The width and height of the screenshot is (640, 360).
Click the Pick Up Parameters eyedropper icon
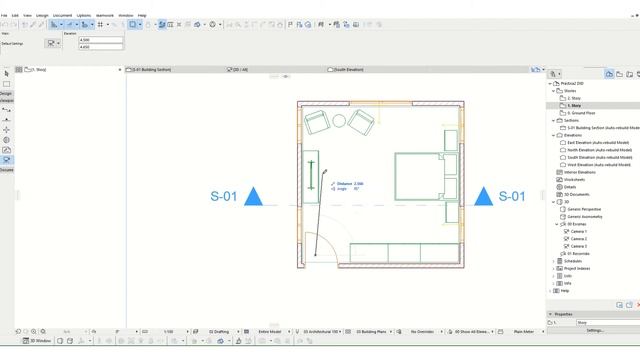pyautogui.click(x=33, y=24)
